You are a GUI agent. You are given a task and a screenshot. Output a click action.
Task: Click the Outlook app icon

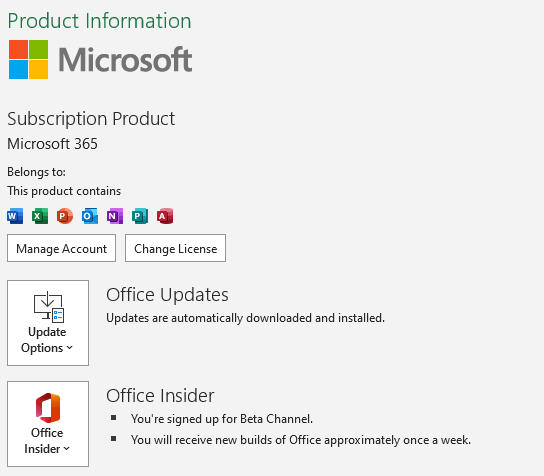[x=90, y=216]
